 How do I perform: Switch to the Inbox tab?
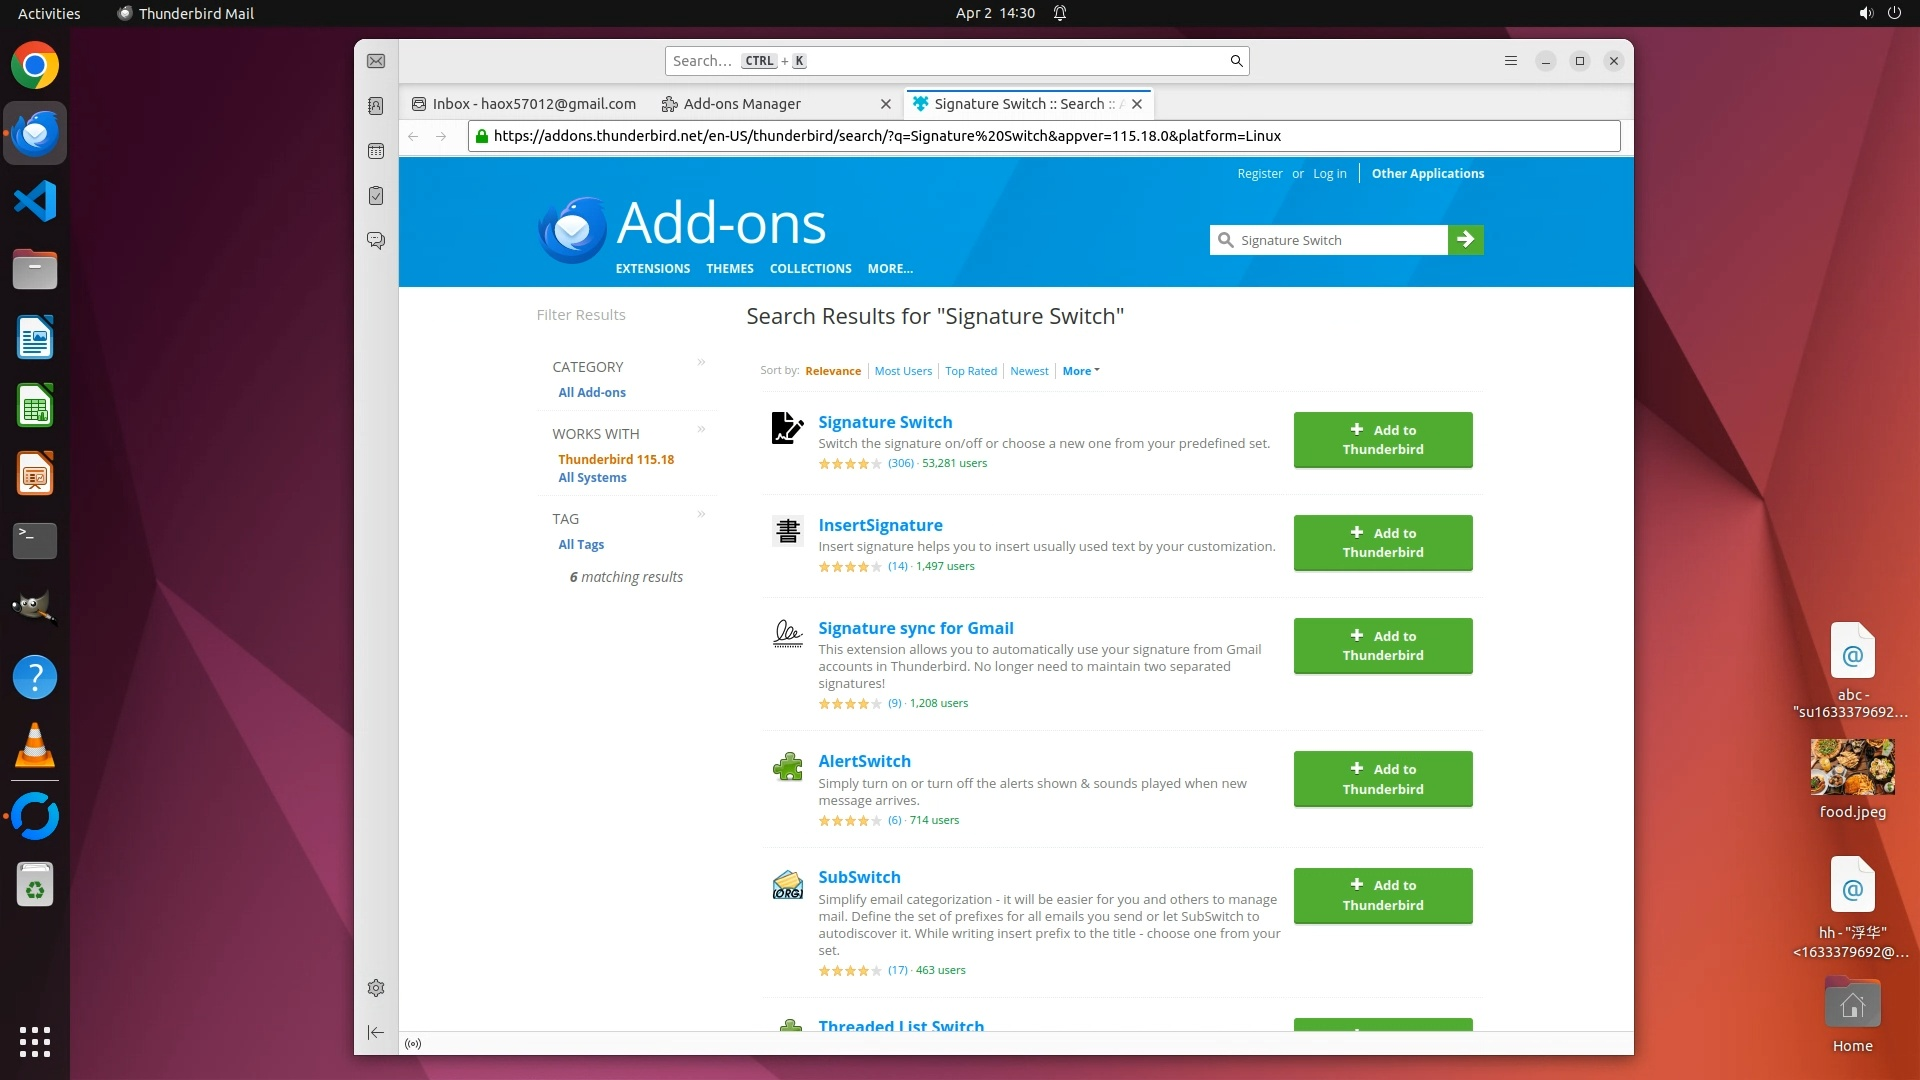pyautogui.click(x=534, y=104)
